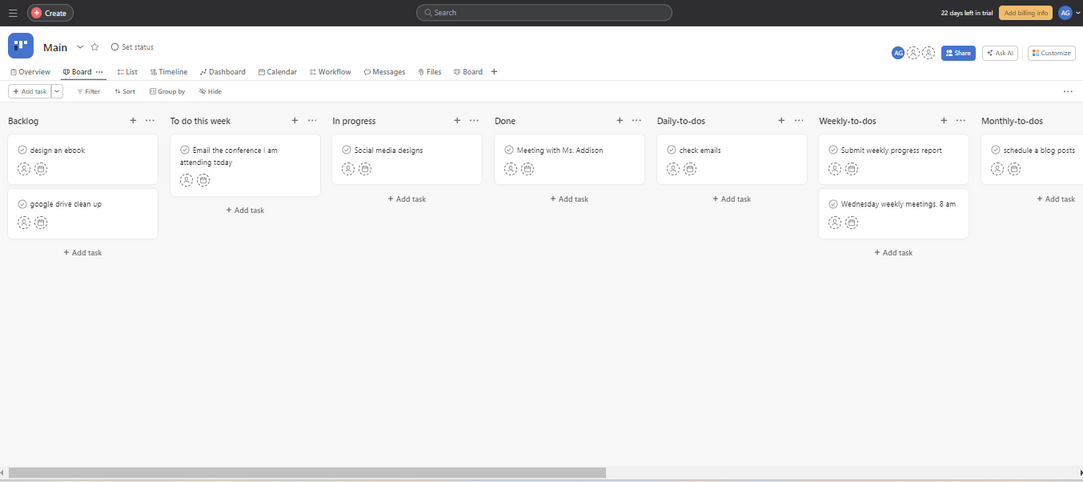Open Done column more options

[x=636, y=120]
